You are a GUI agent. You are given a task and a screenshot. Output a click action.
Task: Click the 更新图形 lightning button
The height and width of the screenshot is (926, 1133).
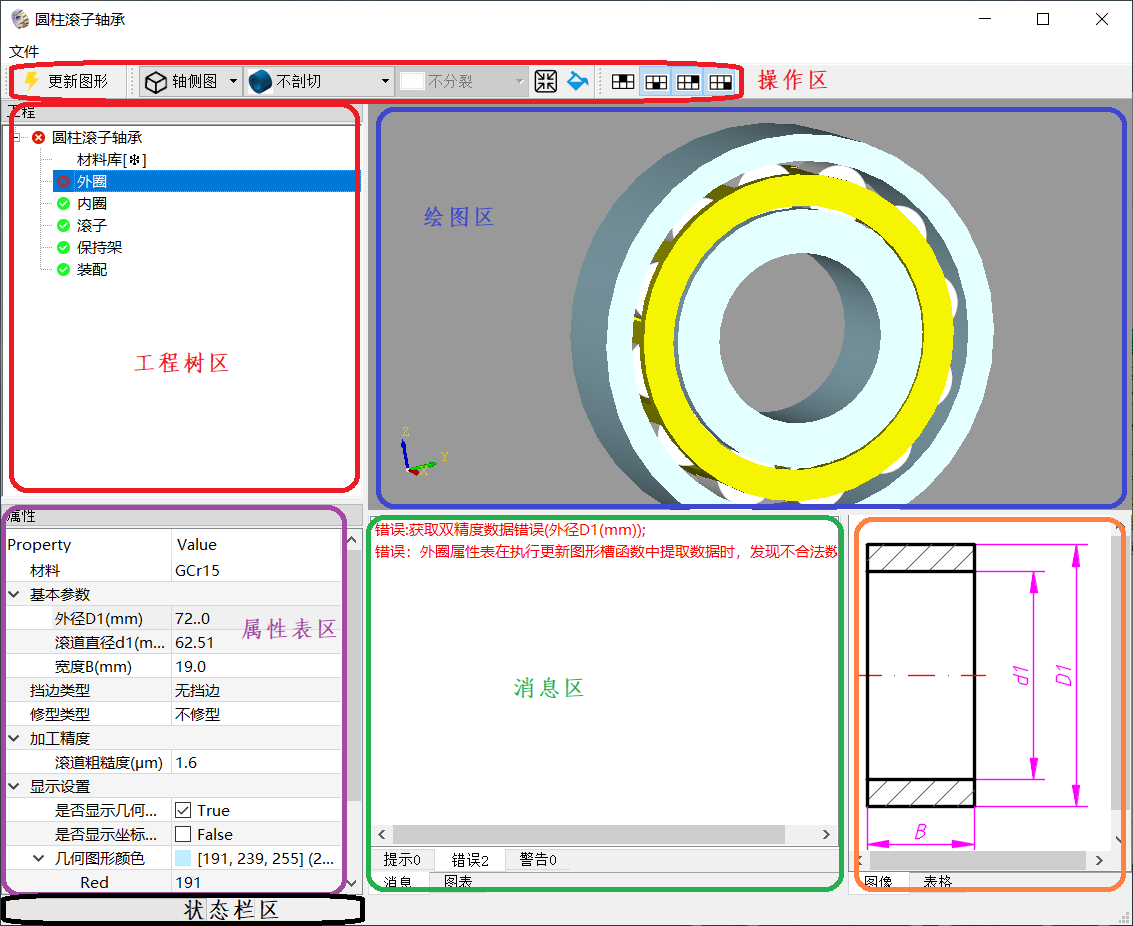click(66, 82)
